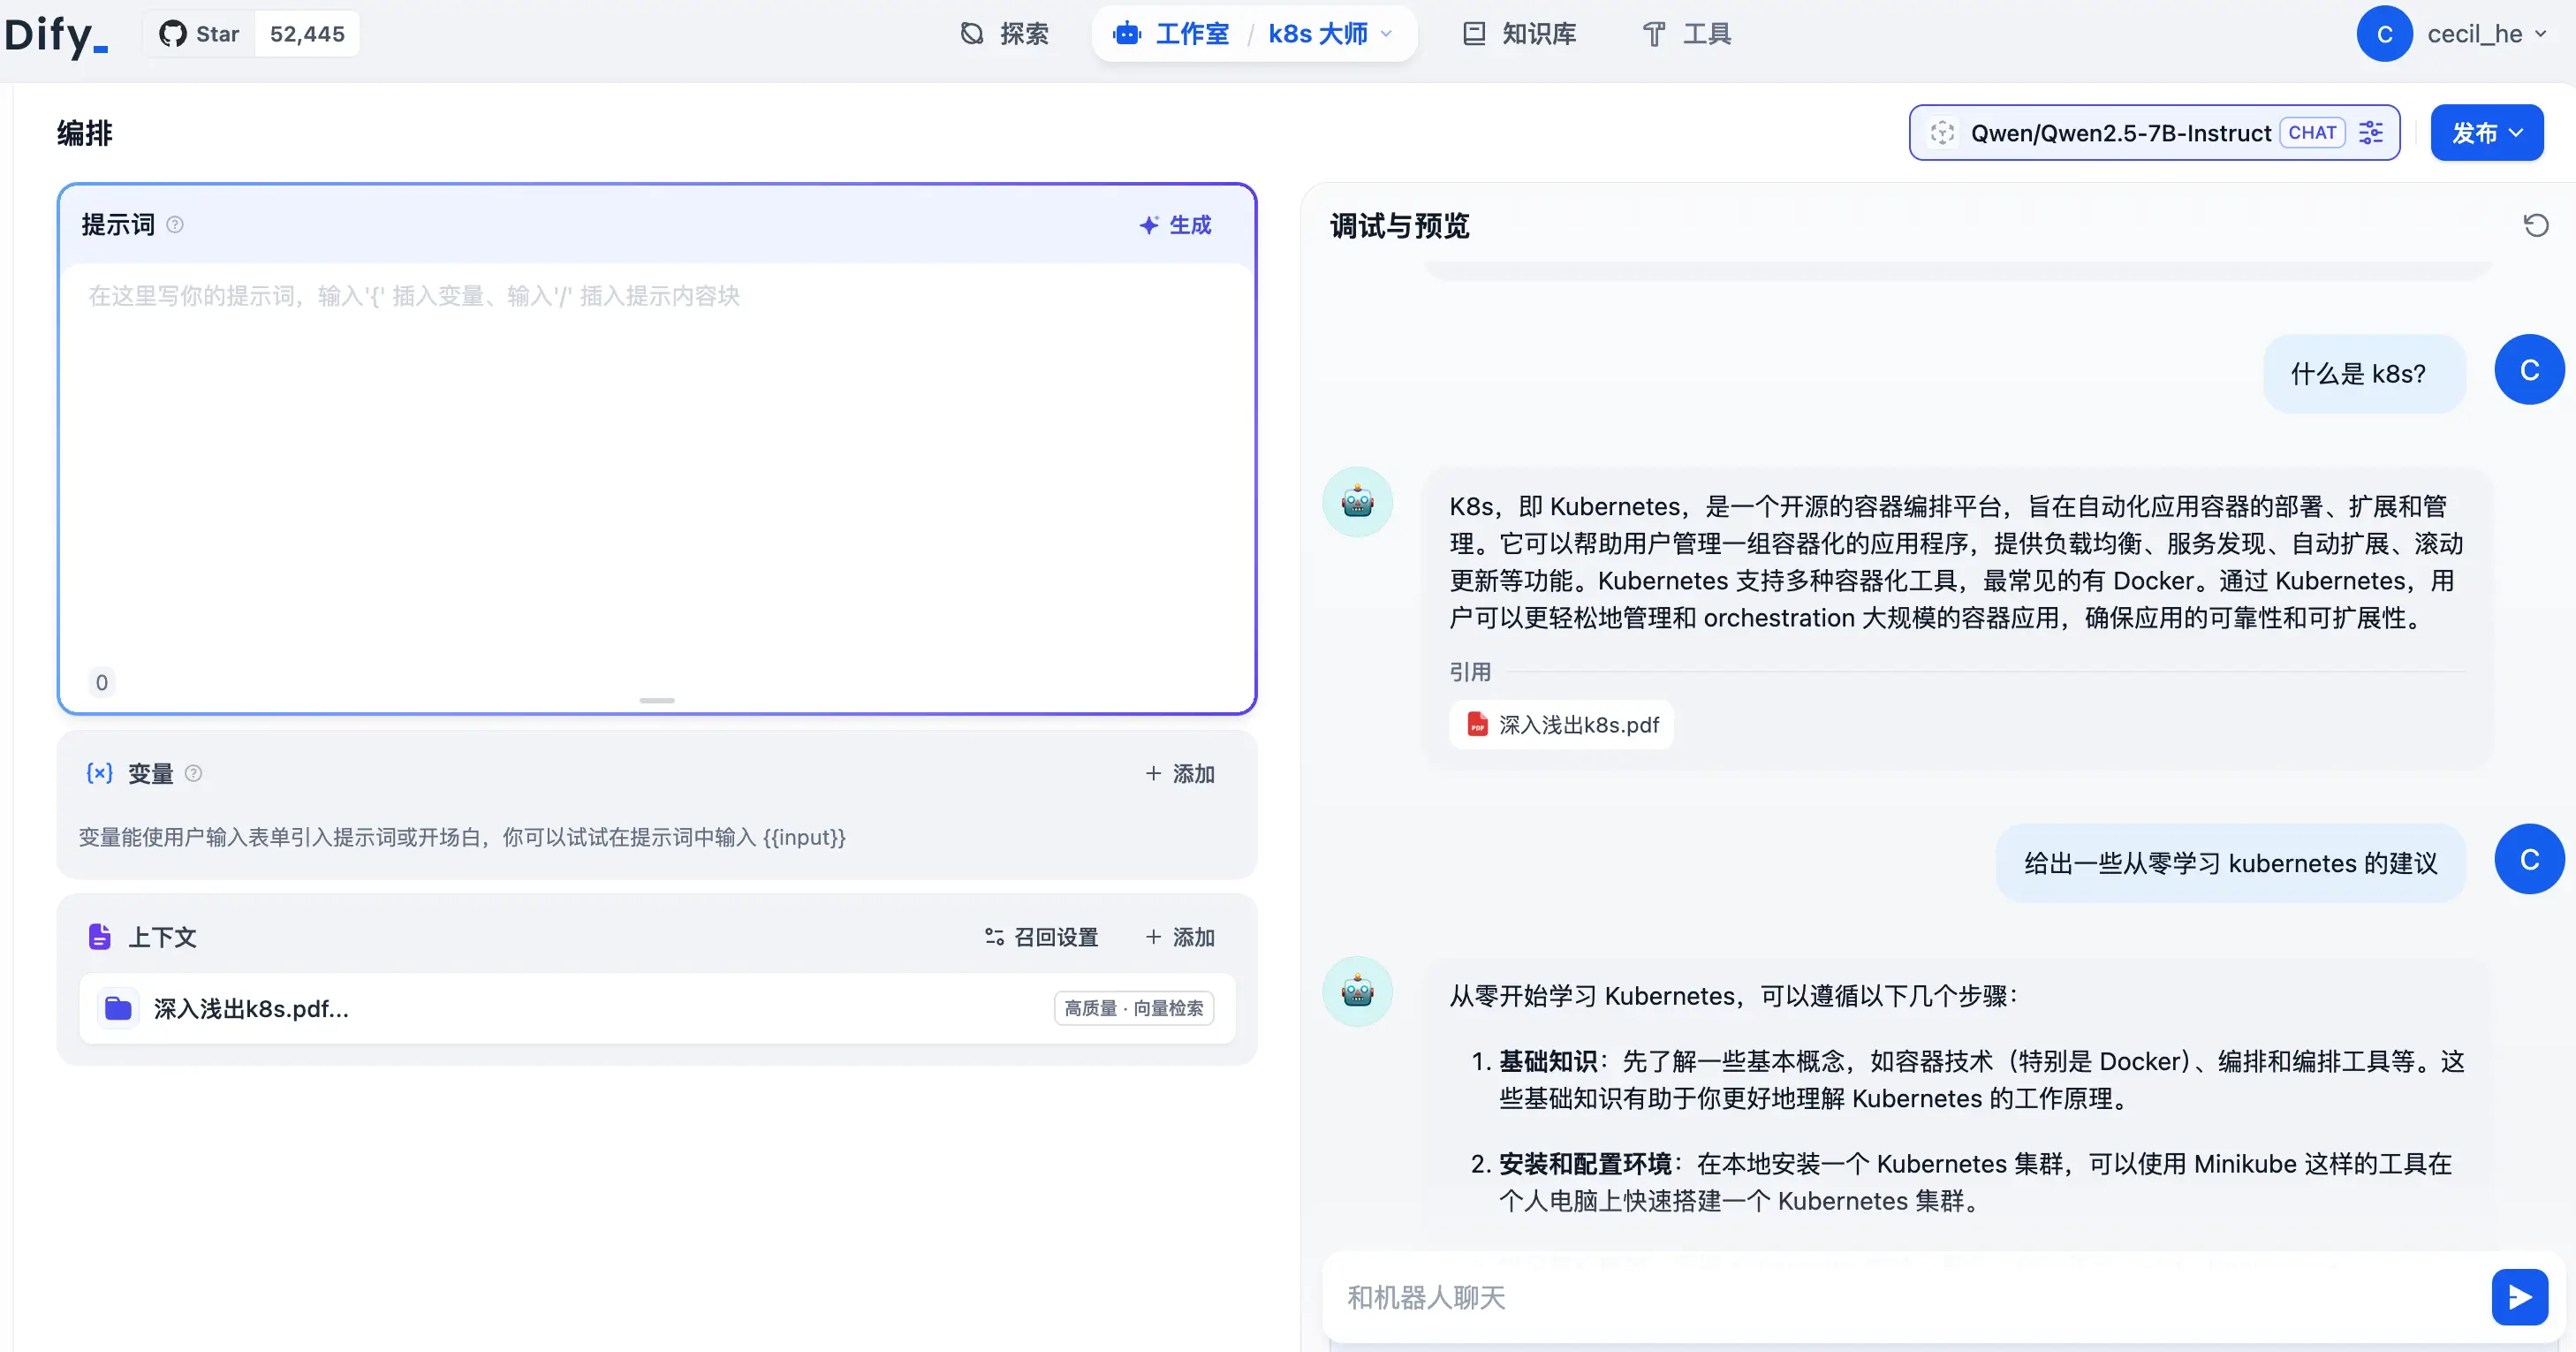The width and height of the screenshot is (2576, 1352).
Task: Click the 安装和配置环境 step text
Action: point(1585,1164)
